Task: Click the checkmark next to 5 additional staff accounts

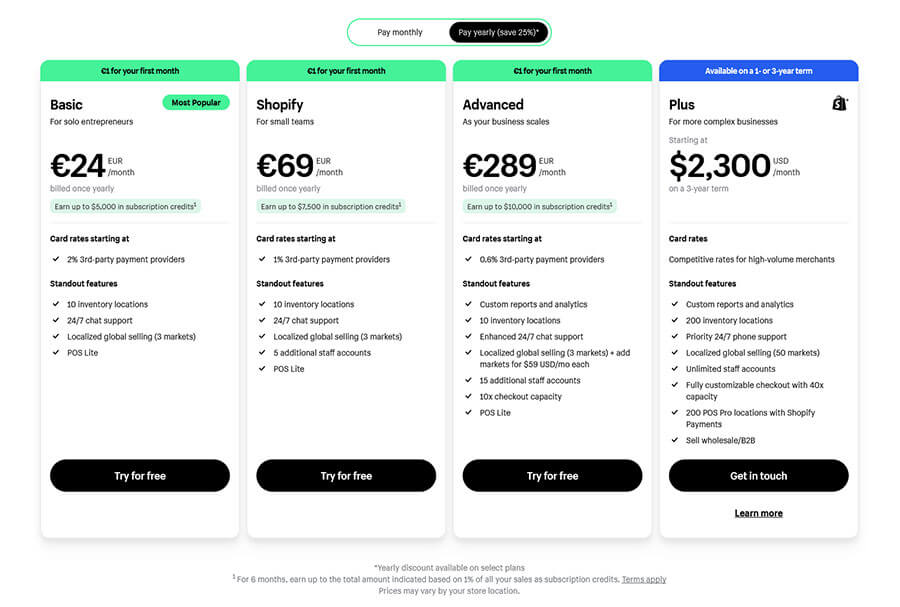Action: coord(261,352)
